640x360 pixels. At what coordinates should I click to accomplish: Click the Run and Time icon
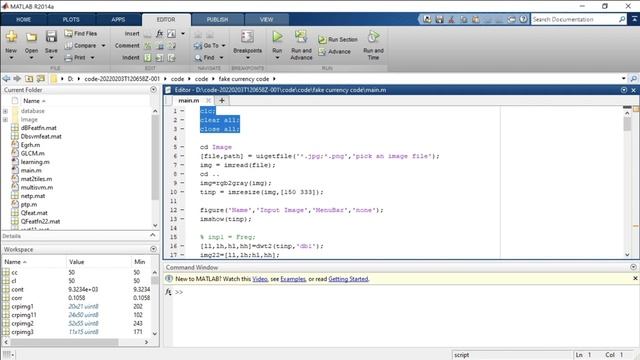pos(373,37)
